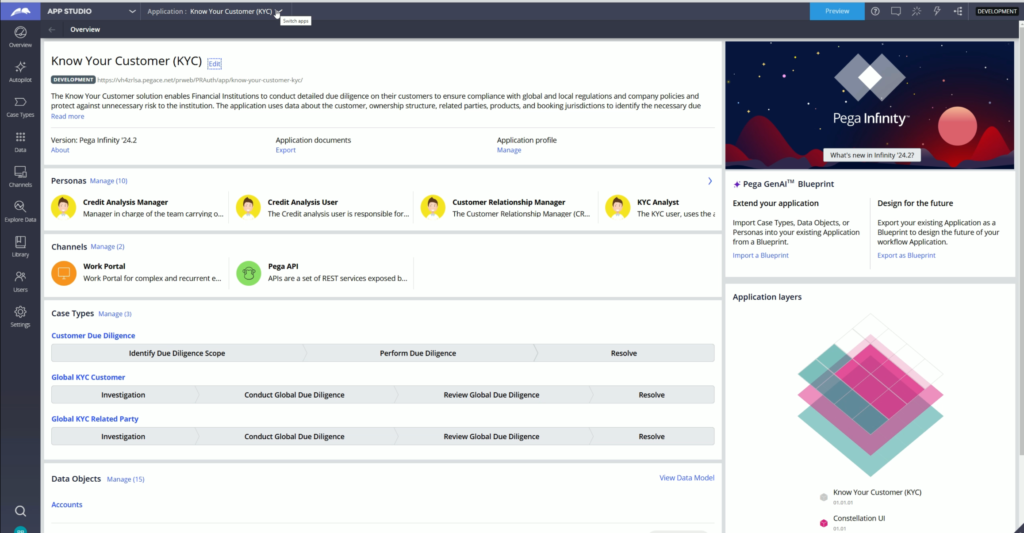Open Channels from the sidebar
Viewport: 1024px width, 533px height.
[20, 176]
